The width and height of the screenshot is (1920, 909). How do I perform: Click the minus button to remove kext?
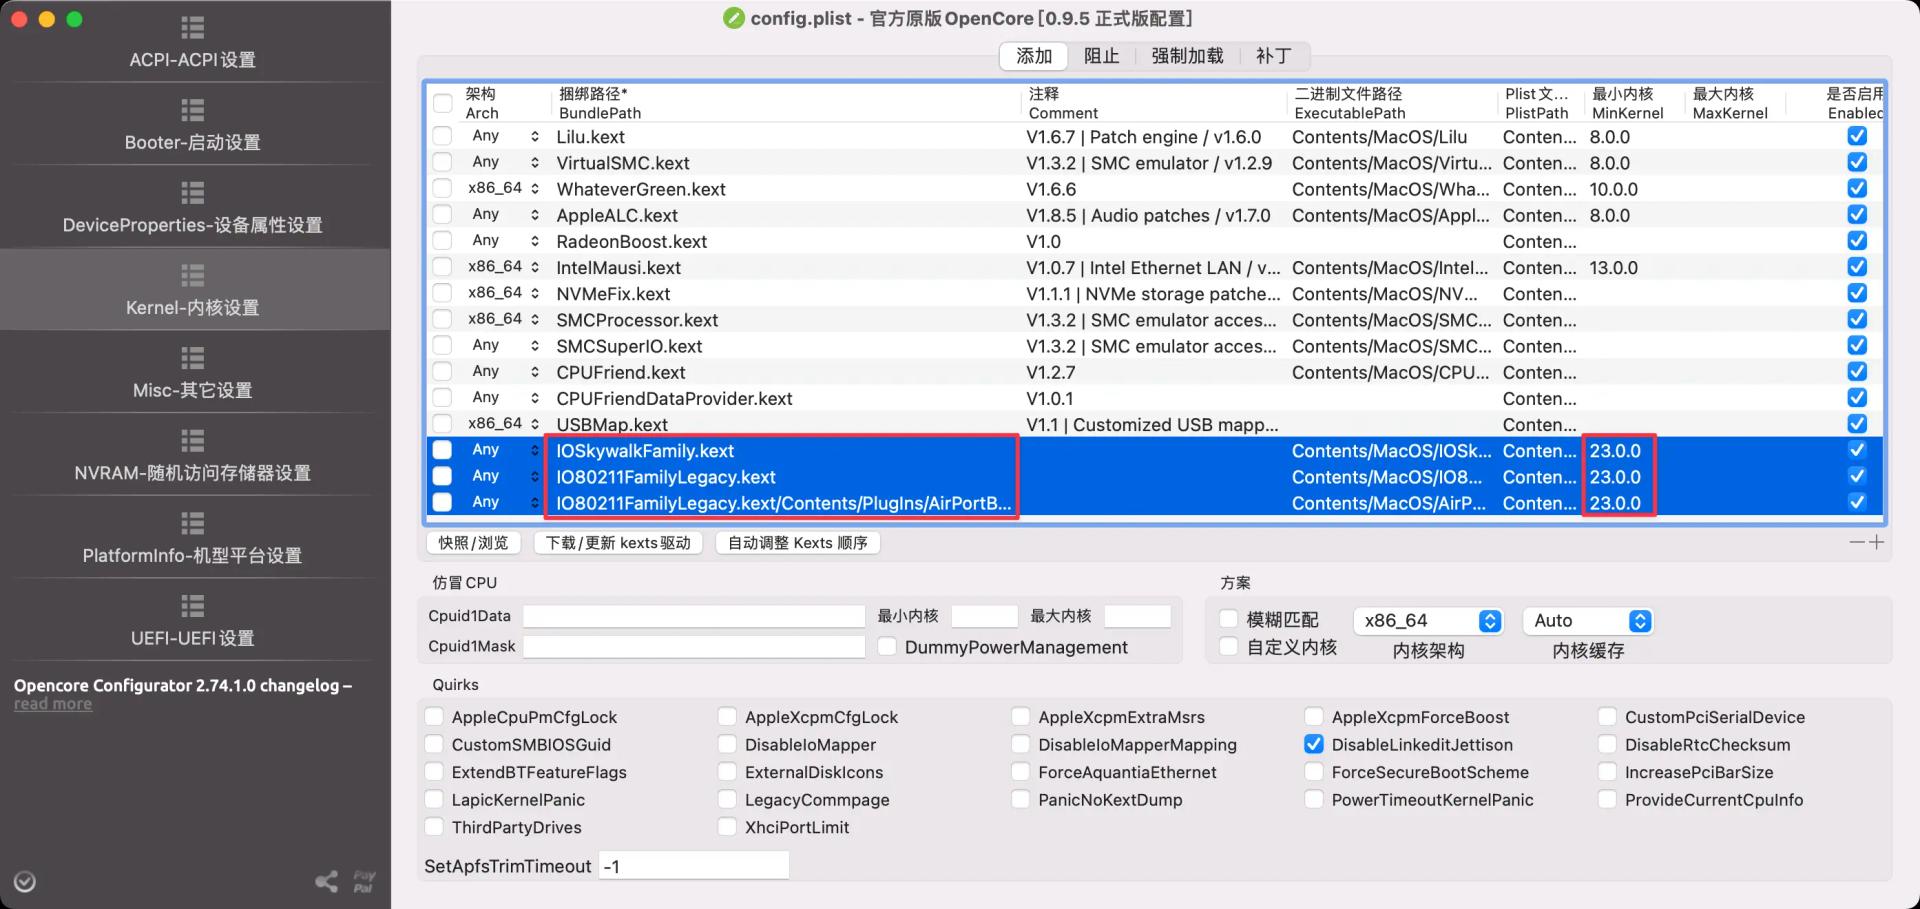1857,542
